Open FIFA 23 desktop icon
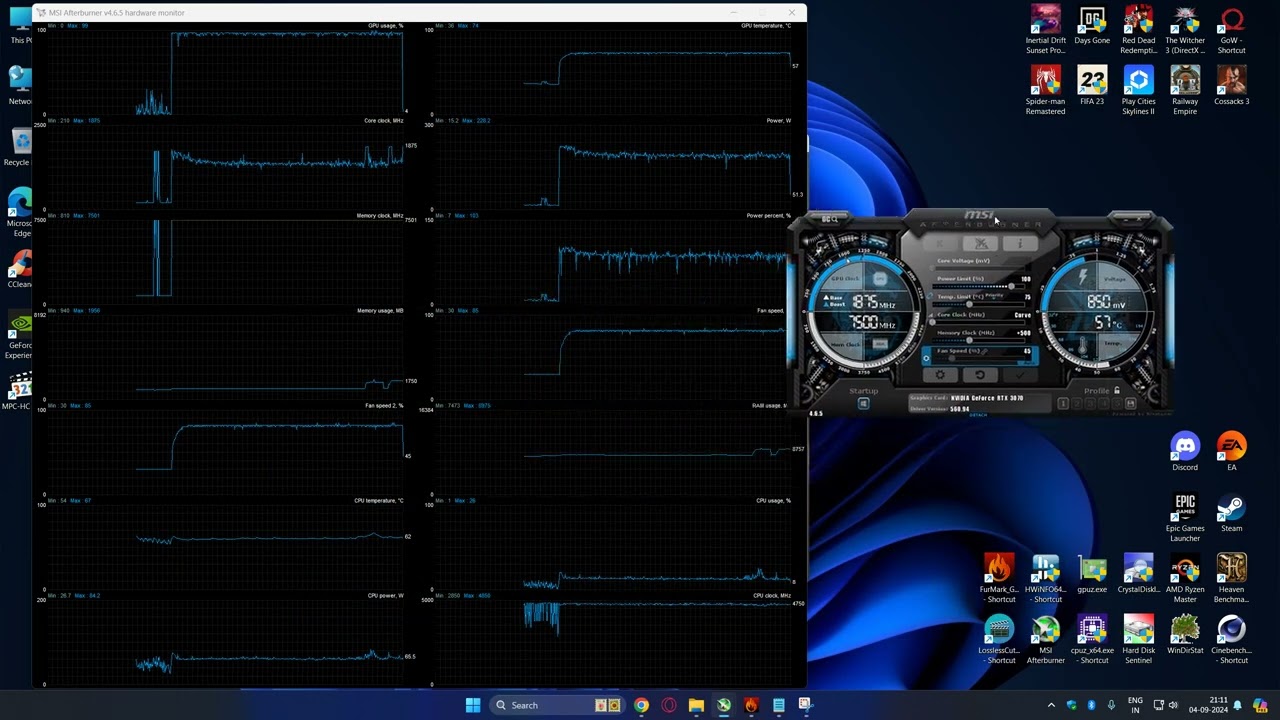This screenshot has height=720, width=1280. point(1092,87)
